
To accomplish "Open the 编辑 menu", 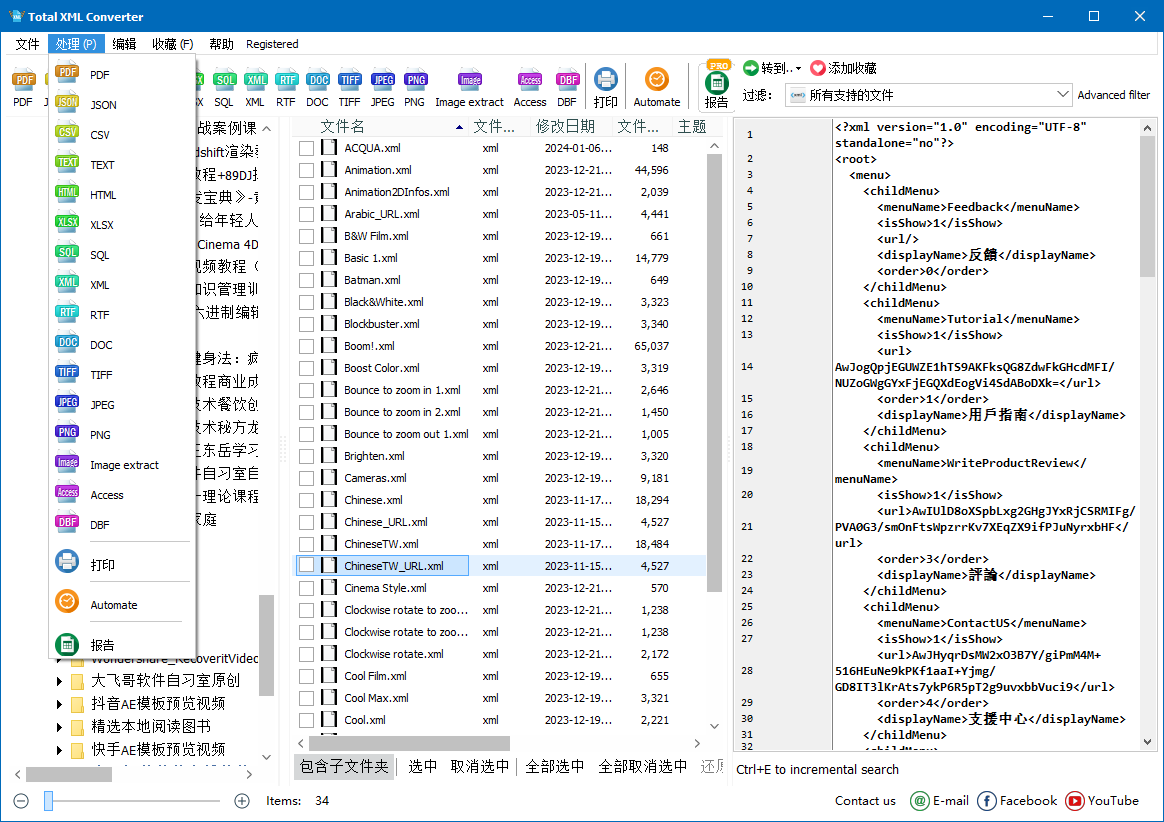I will [128, 43].
